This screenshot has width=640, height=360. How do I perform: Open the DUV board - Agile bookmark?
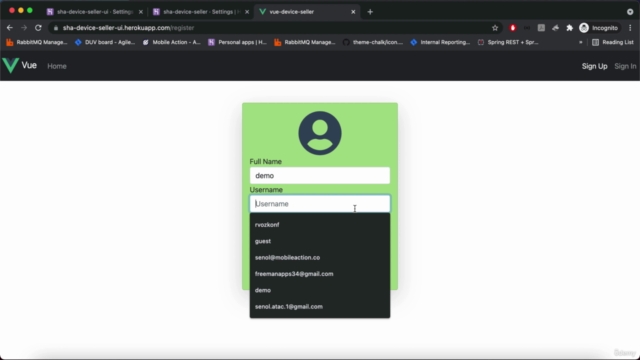pos(105,42)
